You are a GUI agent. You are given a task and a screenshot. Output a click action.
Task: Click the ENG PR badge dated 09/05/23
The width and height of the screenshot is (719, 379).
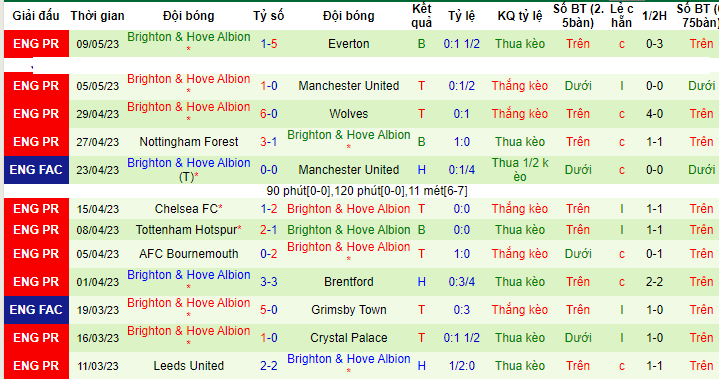36,44
